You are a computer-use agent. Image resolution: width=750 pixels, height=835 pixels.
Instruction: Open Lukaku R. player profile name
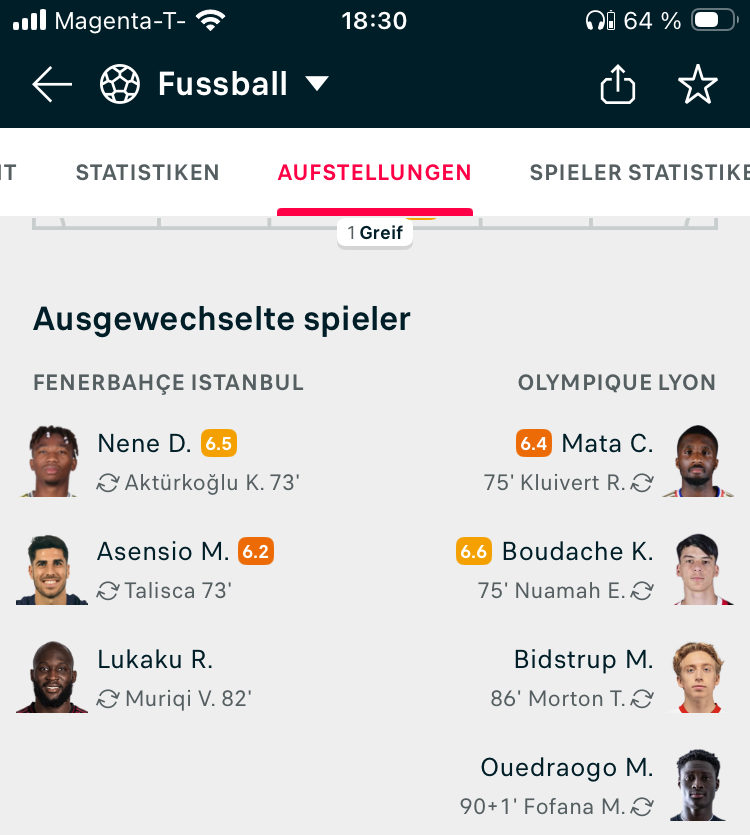pyautogui.click(x=155, y=659)
